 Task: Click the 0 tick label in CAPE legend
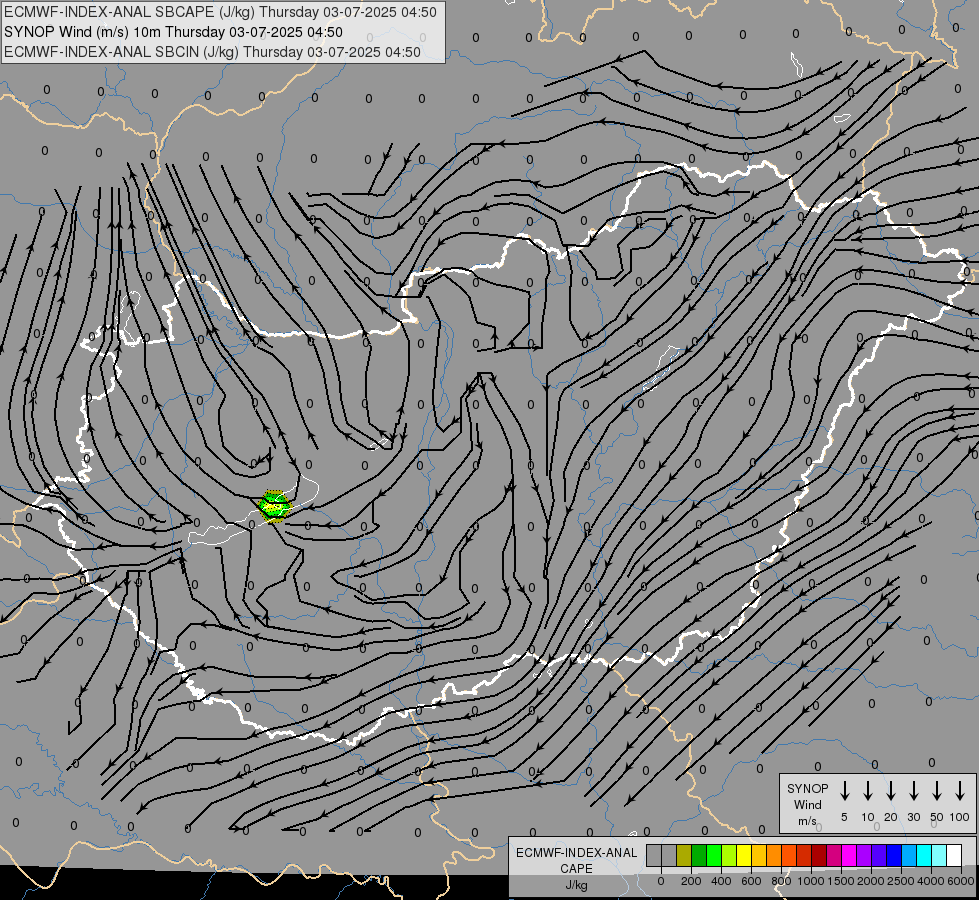(x=661, y=881)
